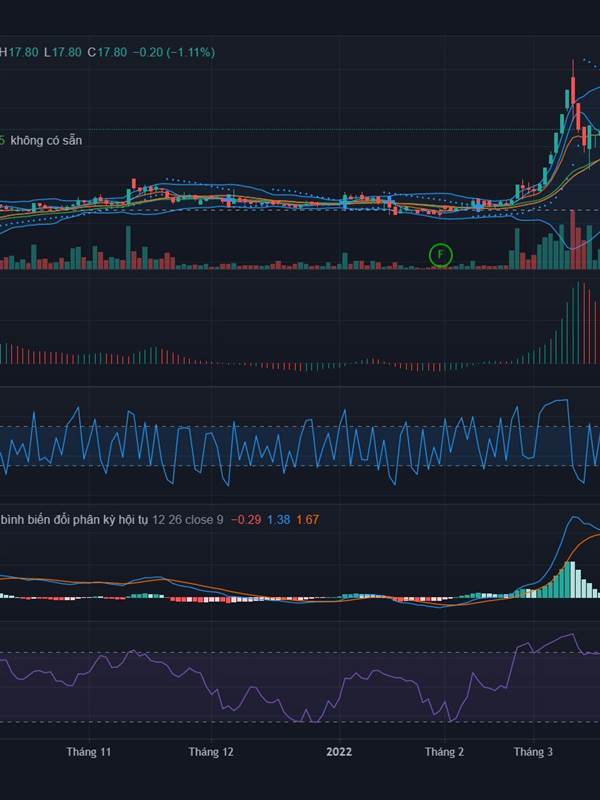
Task: Click the 'Tháng 11' time axis label
Action: (89, 752)
